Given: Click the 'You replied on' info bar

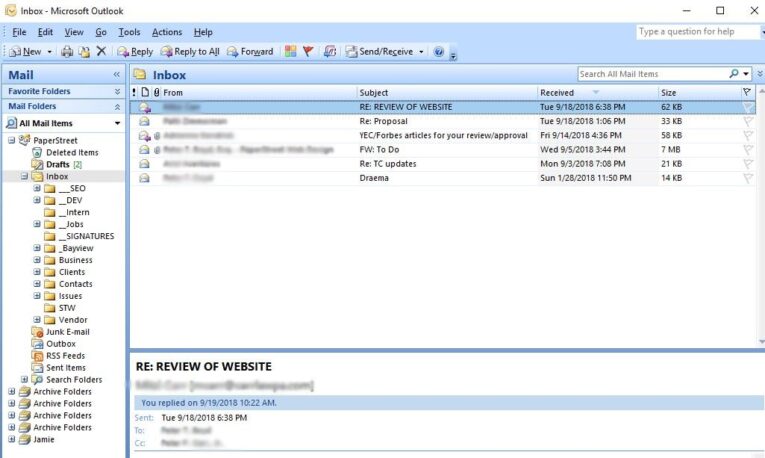Looking at the screenshot, I should tap(448, 403).
